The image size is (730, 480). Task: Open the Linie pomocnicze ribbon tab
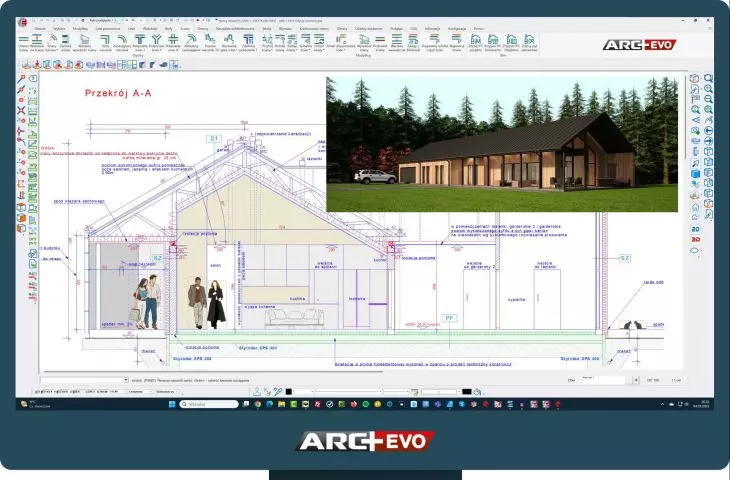pyautogui.click(x=108, y=29)
